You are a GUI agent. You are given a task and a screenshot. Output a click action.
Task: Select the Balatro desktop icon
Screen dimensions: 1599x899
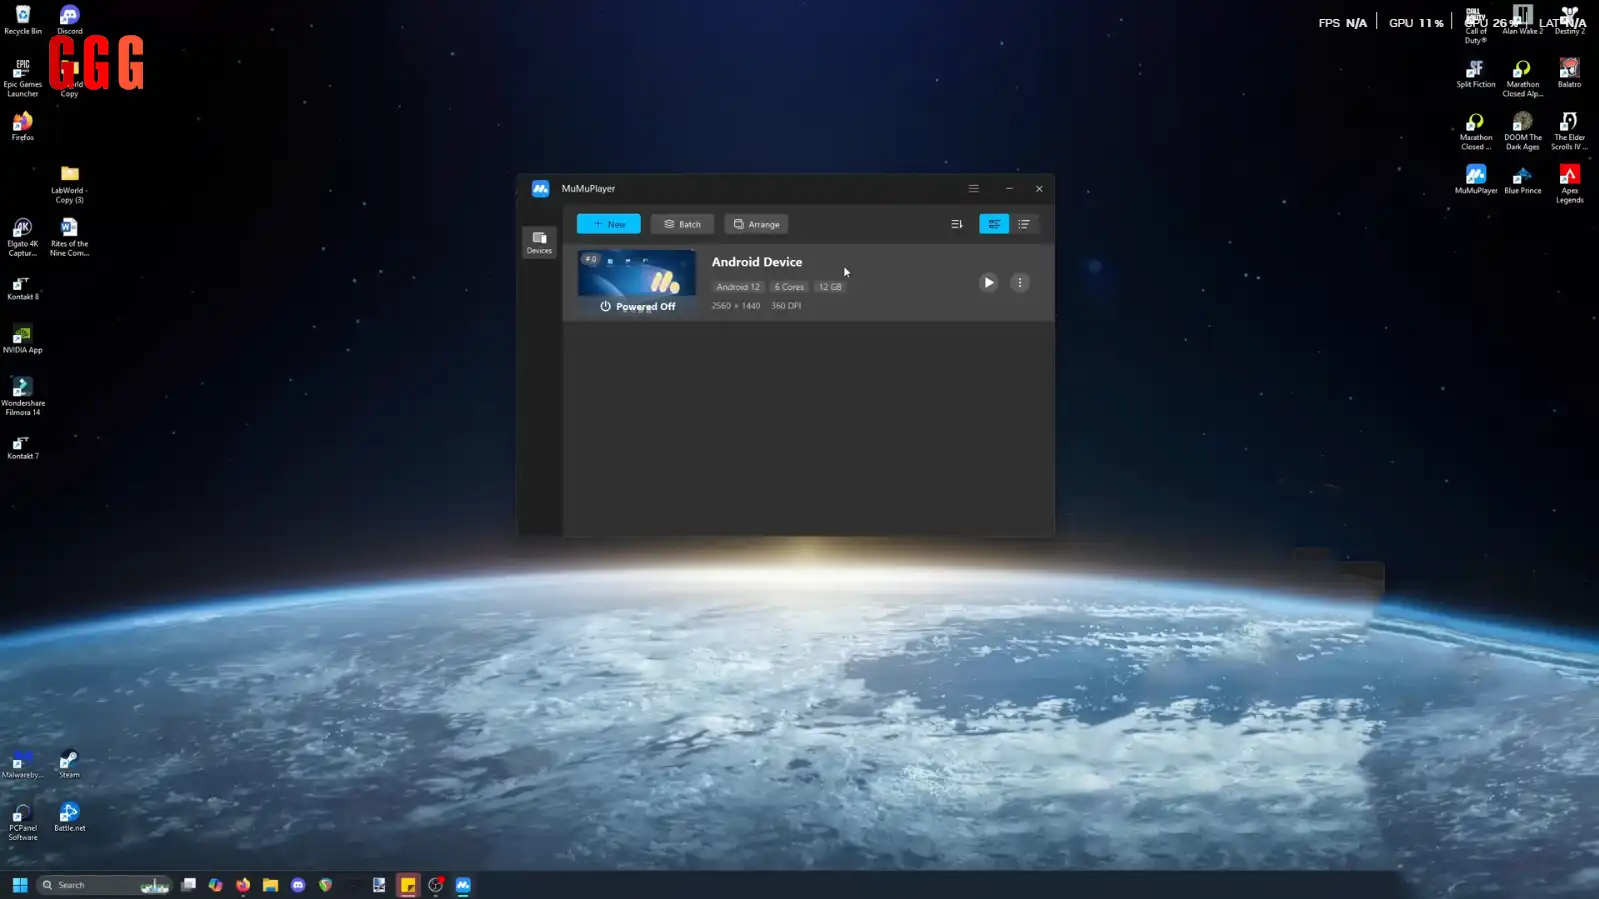(x=1570, y=74)
